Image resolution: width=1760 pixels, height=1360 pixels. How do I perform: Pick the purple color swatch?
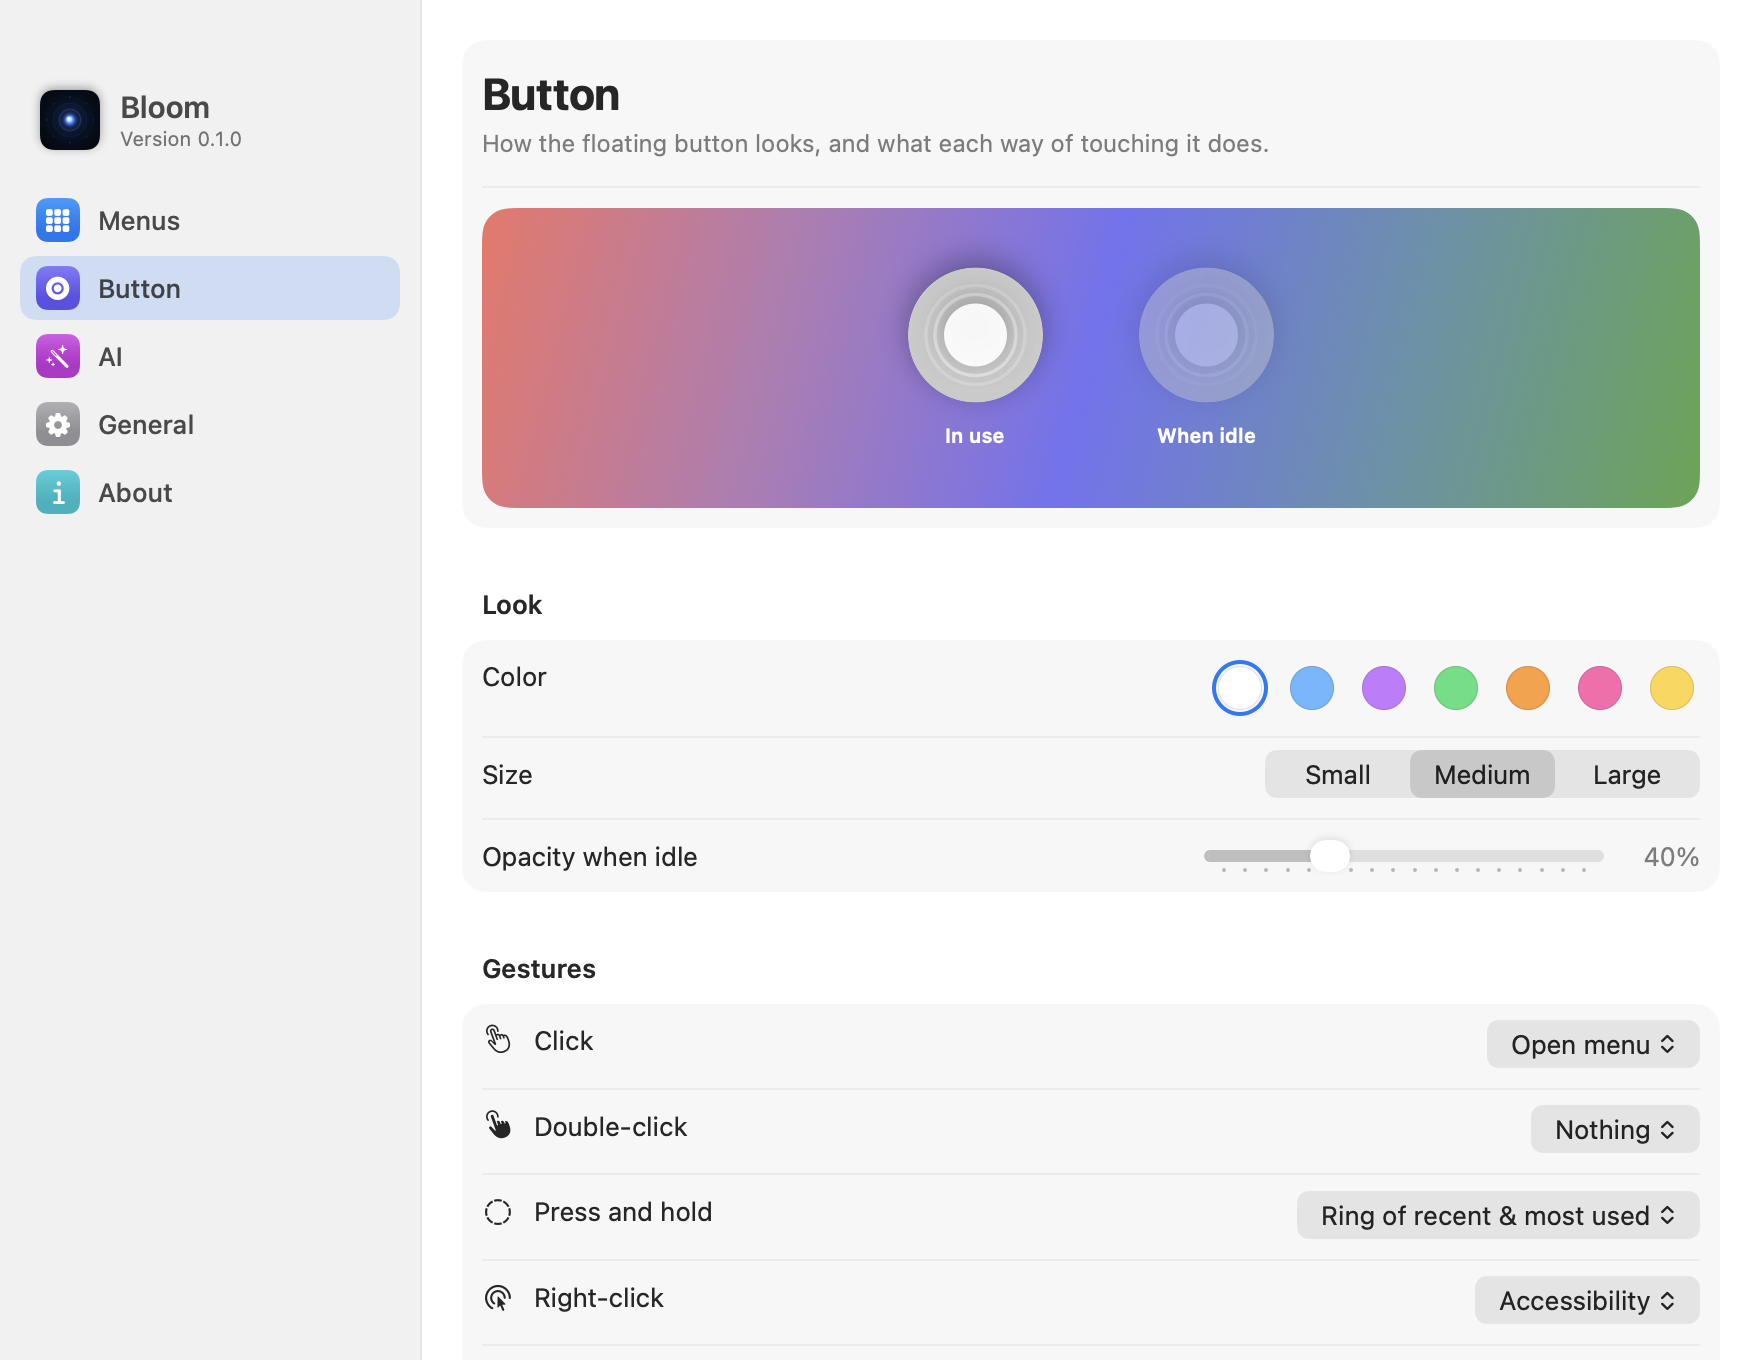coord(1384,688)
